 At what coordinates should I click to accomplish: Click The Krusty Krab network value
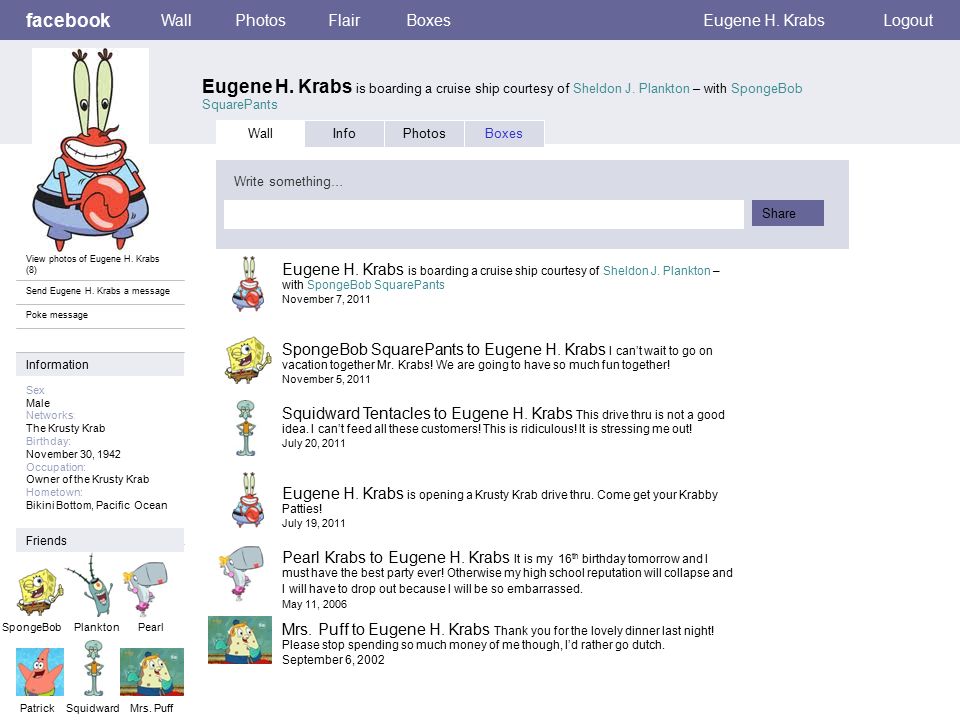click(66, 428)
